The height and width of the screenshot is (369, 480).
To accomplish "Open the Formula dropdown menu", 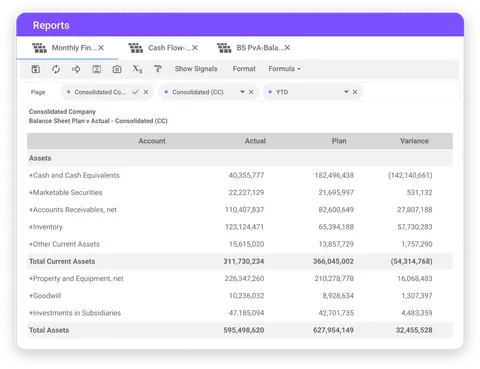I will (x=284, y=69).
